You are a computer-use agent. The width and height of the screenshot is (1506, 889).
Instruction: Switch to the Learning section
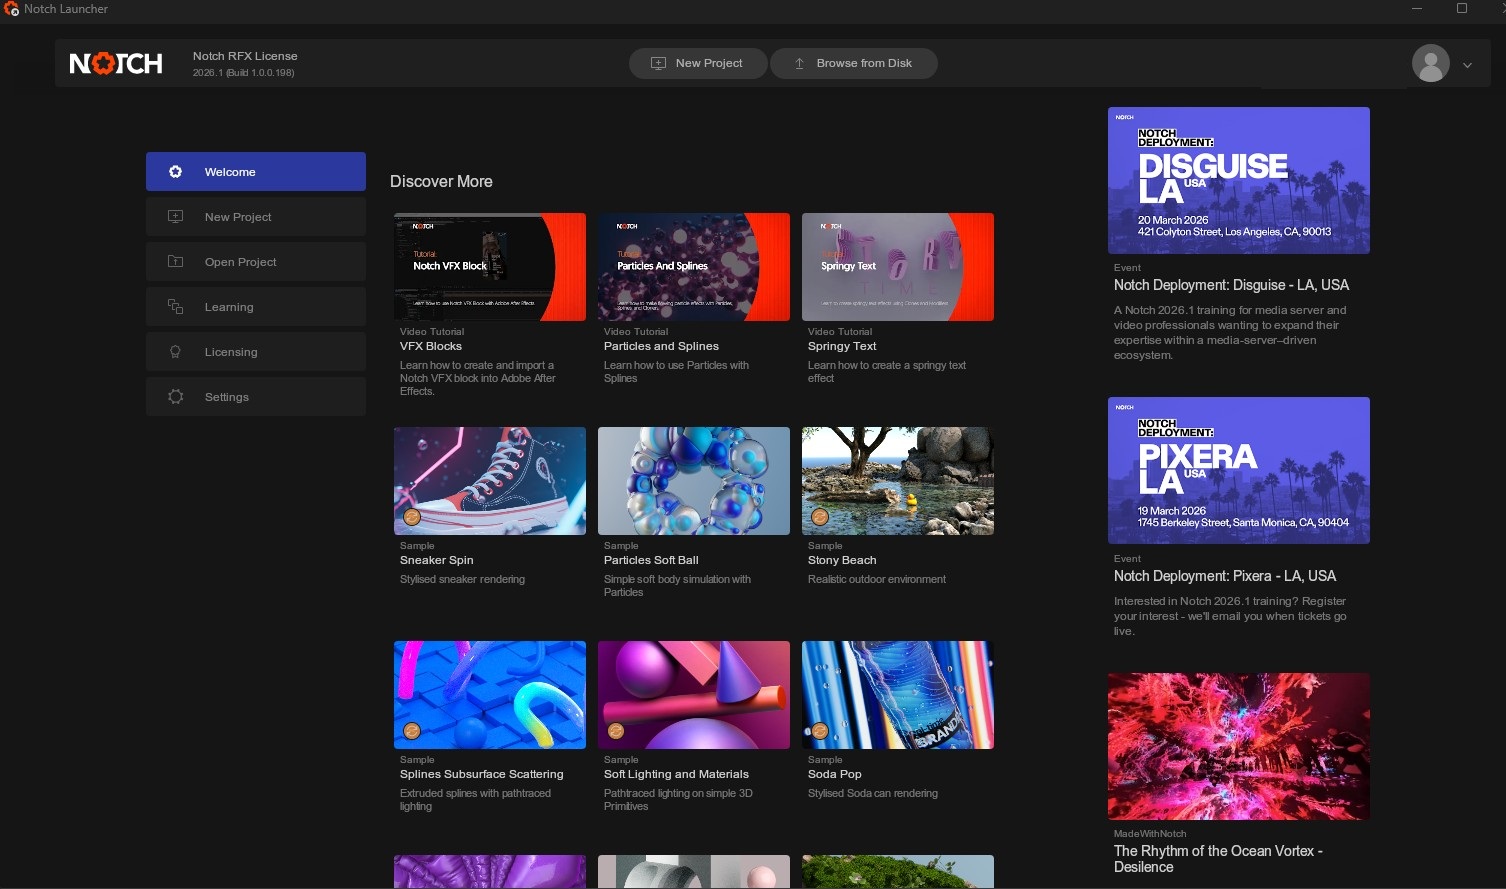255,307
